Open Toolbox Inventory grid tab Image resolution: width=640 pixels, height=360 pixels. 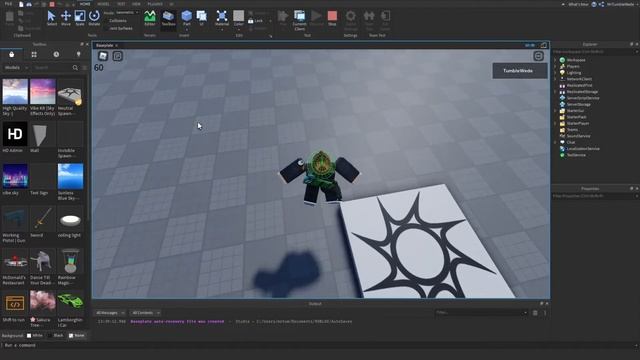(x=34, y=54)
